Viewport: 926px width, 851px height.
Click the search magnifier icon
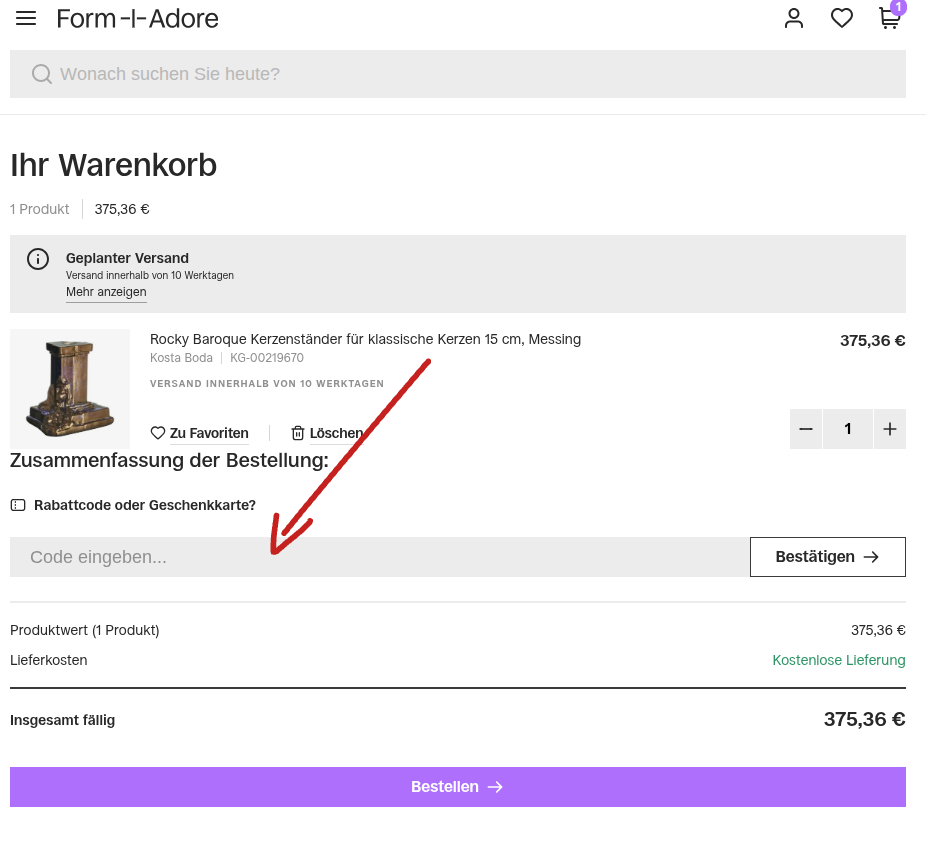tap(41, 74)
